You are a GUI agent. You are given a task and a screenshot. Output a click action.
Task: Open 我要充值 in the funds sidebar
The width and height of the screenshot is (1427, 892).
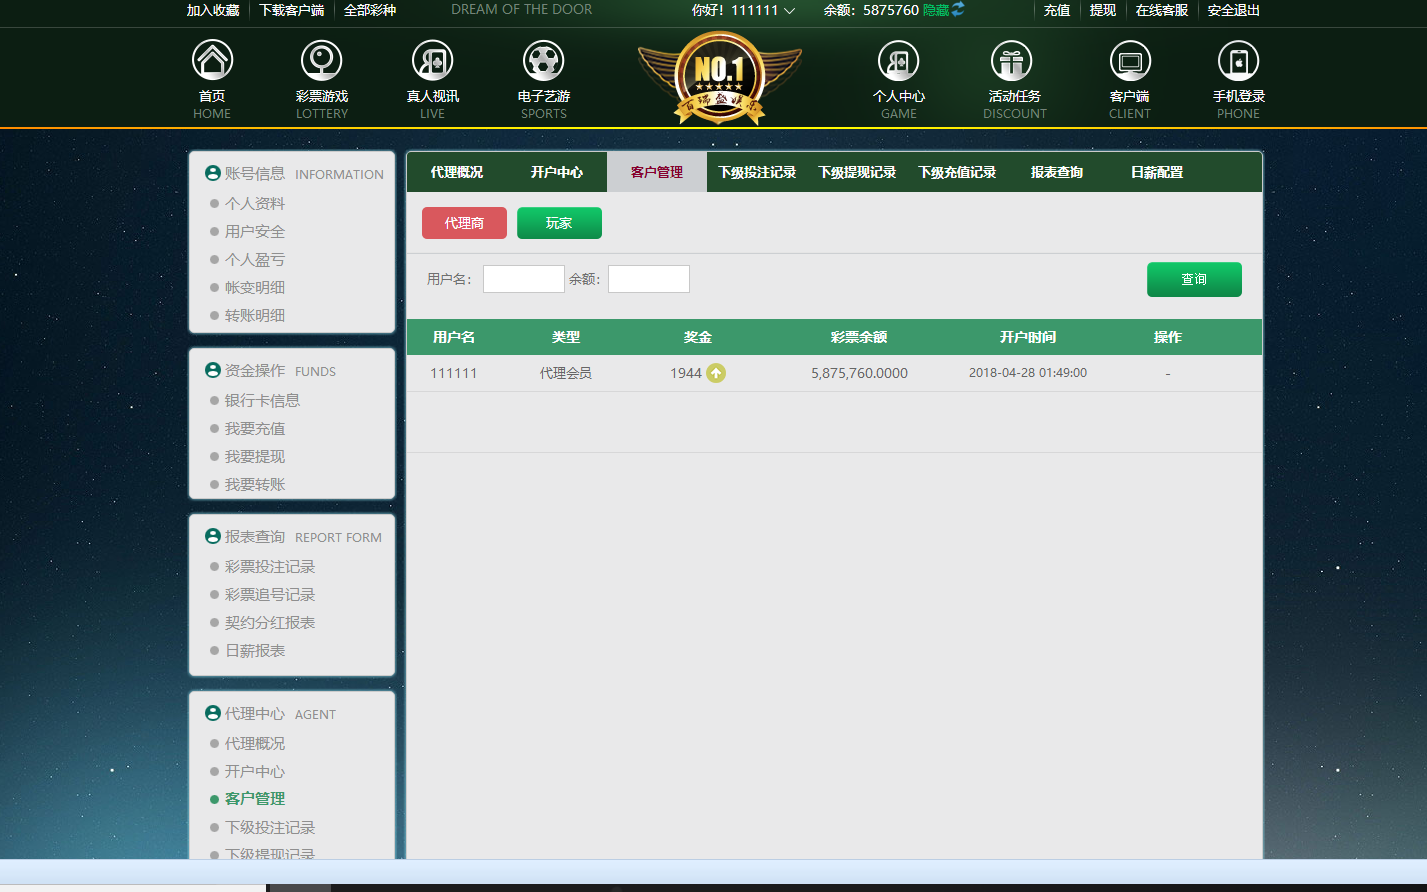(255, 428)
